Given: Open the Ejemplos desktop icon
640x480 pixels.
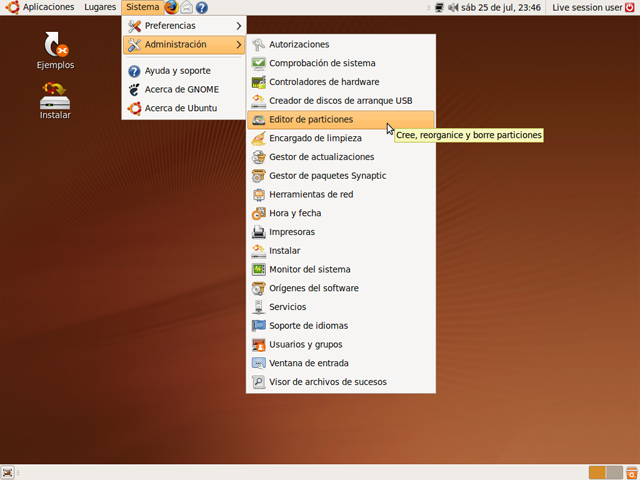Looking at the screenshot, I should 55,50.
